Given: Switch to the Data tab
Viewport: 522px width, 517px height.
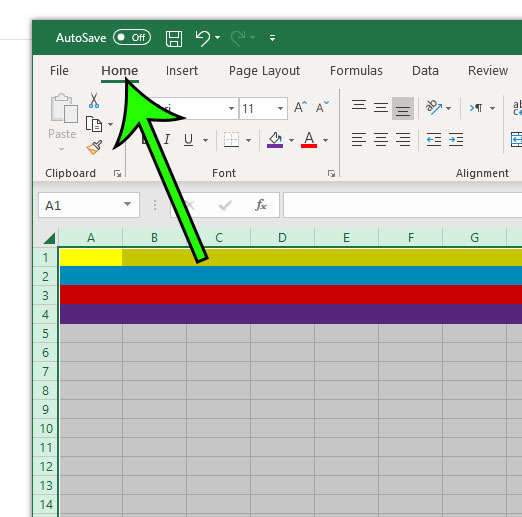Looking at the screenshot, I should tap(425, 71).
